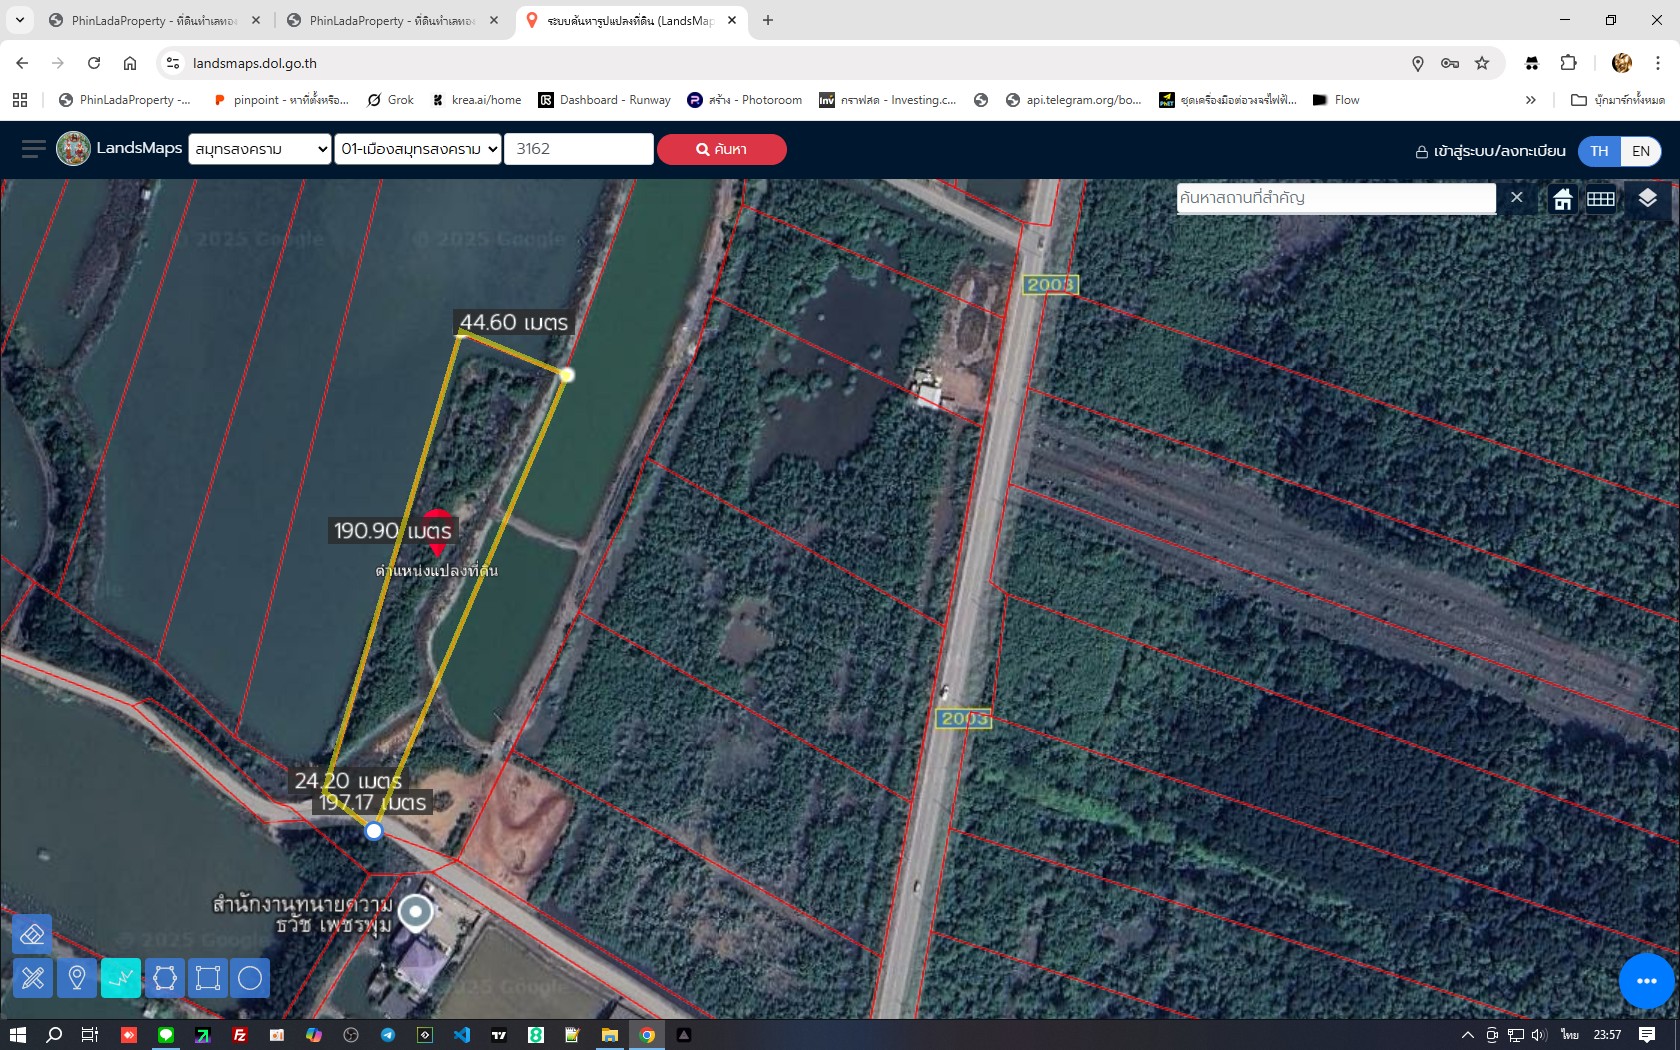Switch language to EN
1680x1050 pixels.
coord(1641,151)
